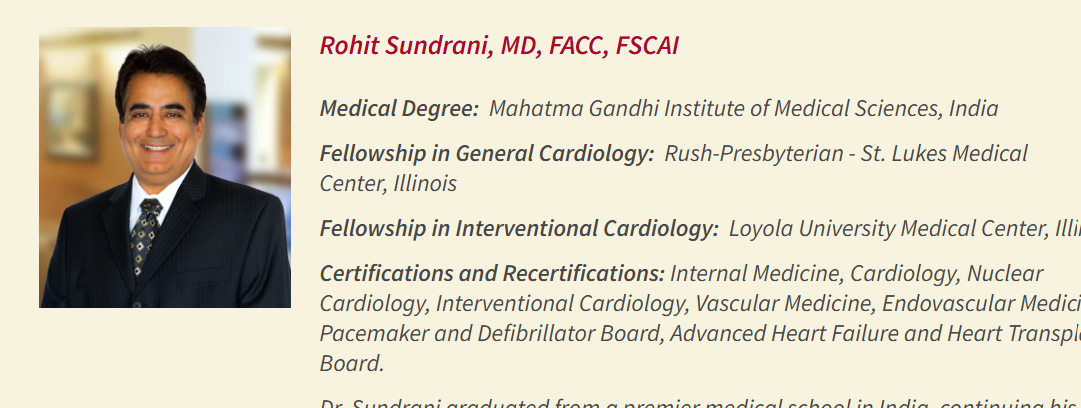Screen dimensions: 1081x408
Task: Click the "Center, Illinois" line
Action: [x=388, y=184]
